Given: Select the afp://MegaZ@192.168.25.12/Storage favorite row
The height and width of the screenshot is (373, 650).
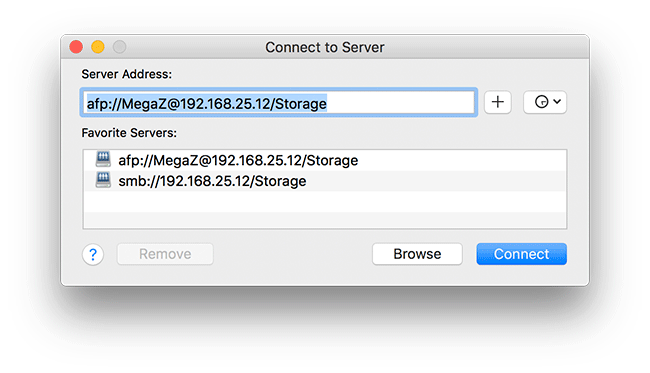Looking at the screenshot, I should point(325,160).
